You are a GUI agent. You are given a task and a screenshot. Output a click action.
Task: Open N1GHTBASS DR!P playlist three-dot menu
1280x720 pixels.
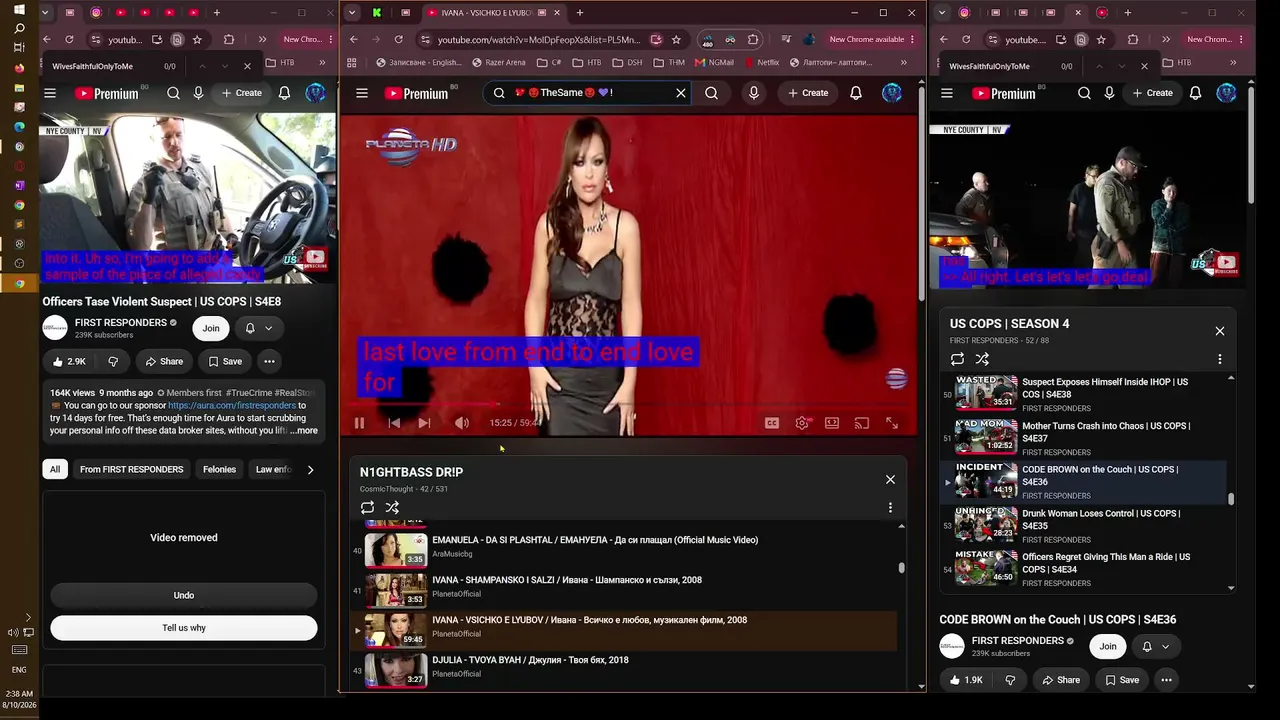pyautogui.click(x=890, y=507)
